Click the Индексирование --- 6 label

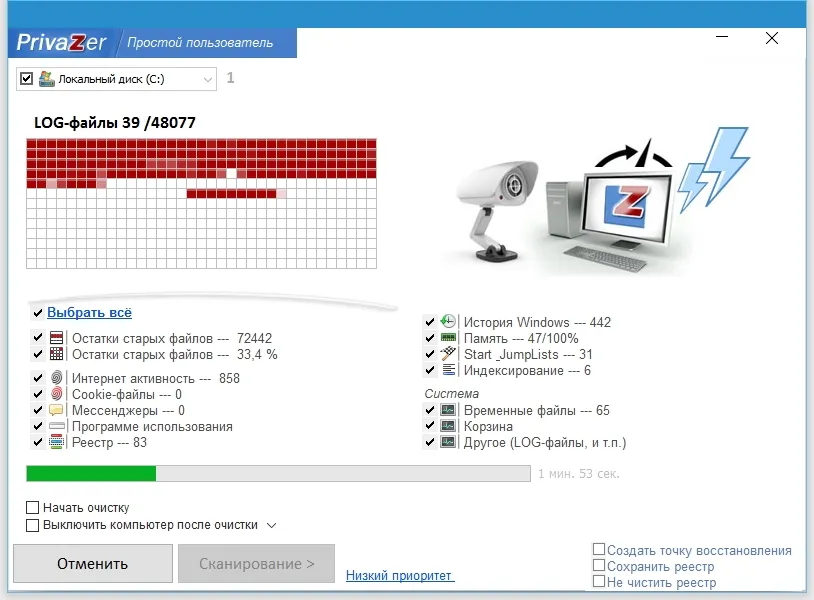tap(527, 370)
